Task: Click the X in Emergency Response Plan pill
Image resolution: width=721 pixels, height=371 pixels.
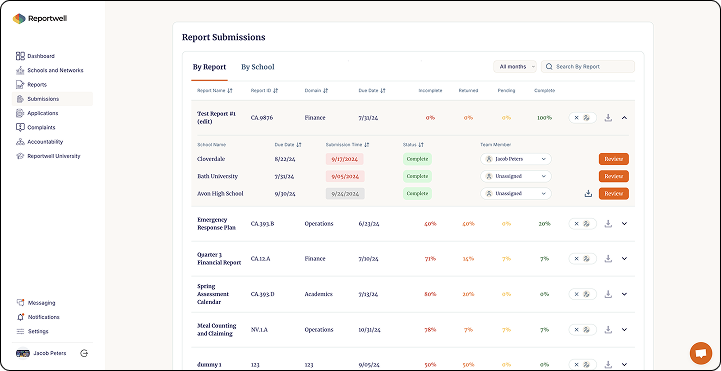Action: click(577, 224)
